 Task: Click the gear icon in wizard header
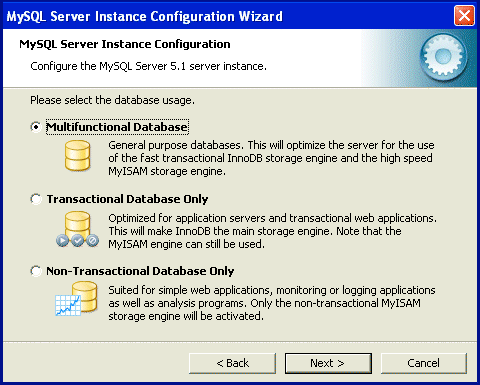point(443,56)
